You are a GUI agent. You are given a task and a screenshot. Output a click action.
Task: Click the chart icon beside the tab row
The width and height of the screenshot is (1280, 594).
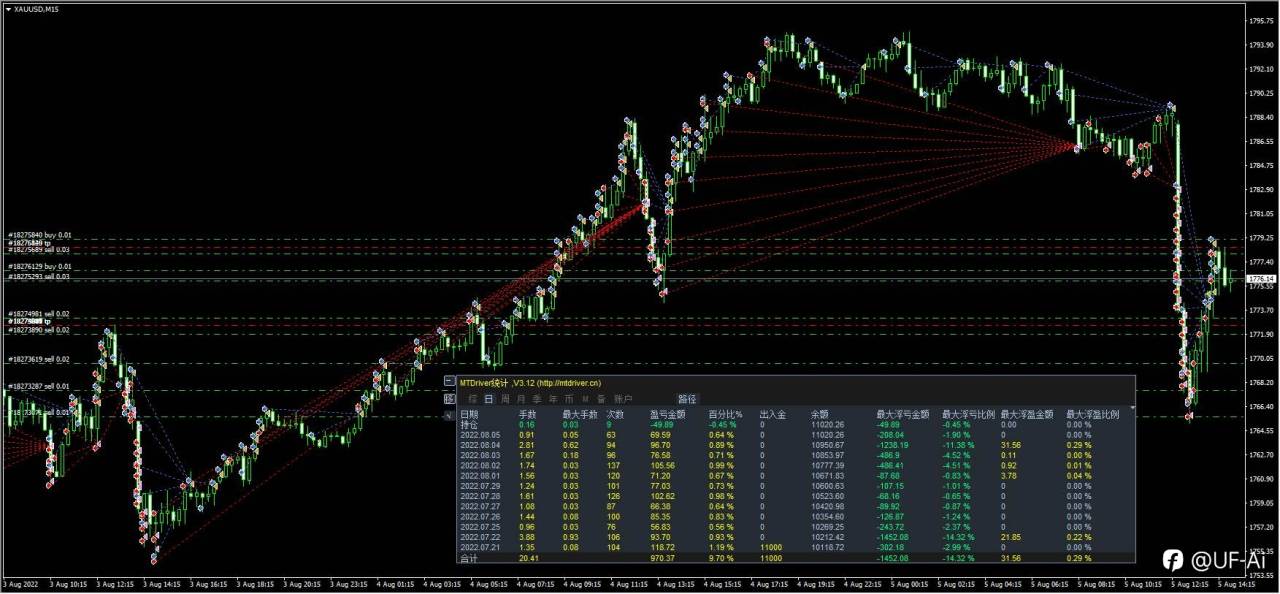click(449, 398)
